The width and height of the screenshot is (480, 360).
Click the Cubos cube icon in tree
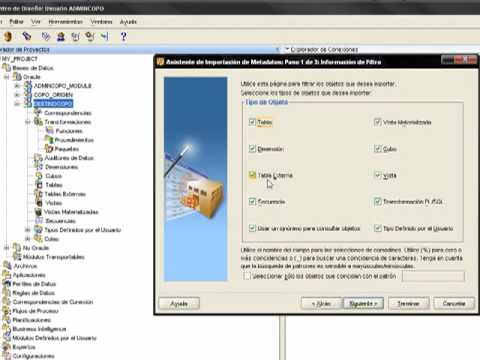(39, 176)
